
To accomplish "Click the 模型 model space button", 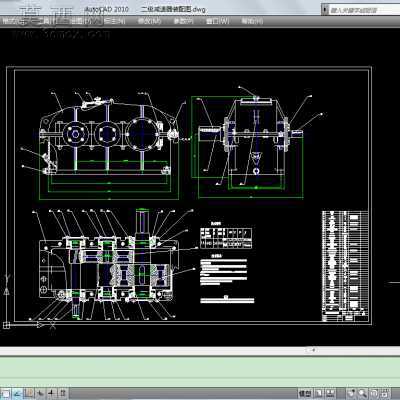I will coord(305,394).
